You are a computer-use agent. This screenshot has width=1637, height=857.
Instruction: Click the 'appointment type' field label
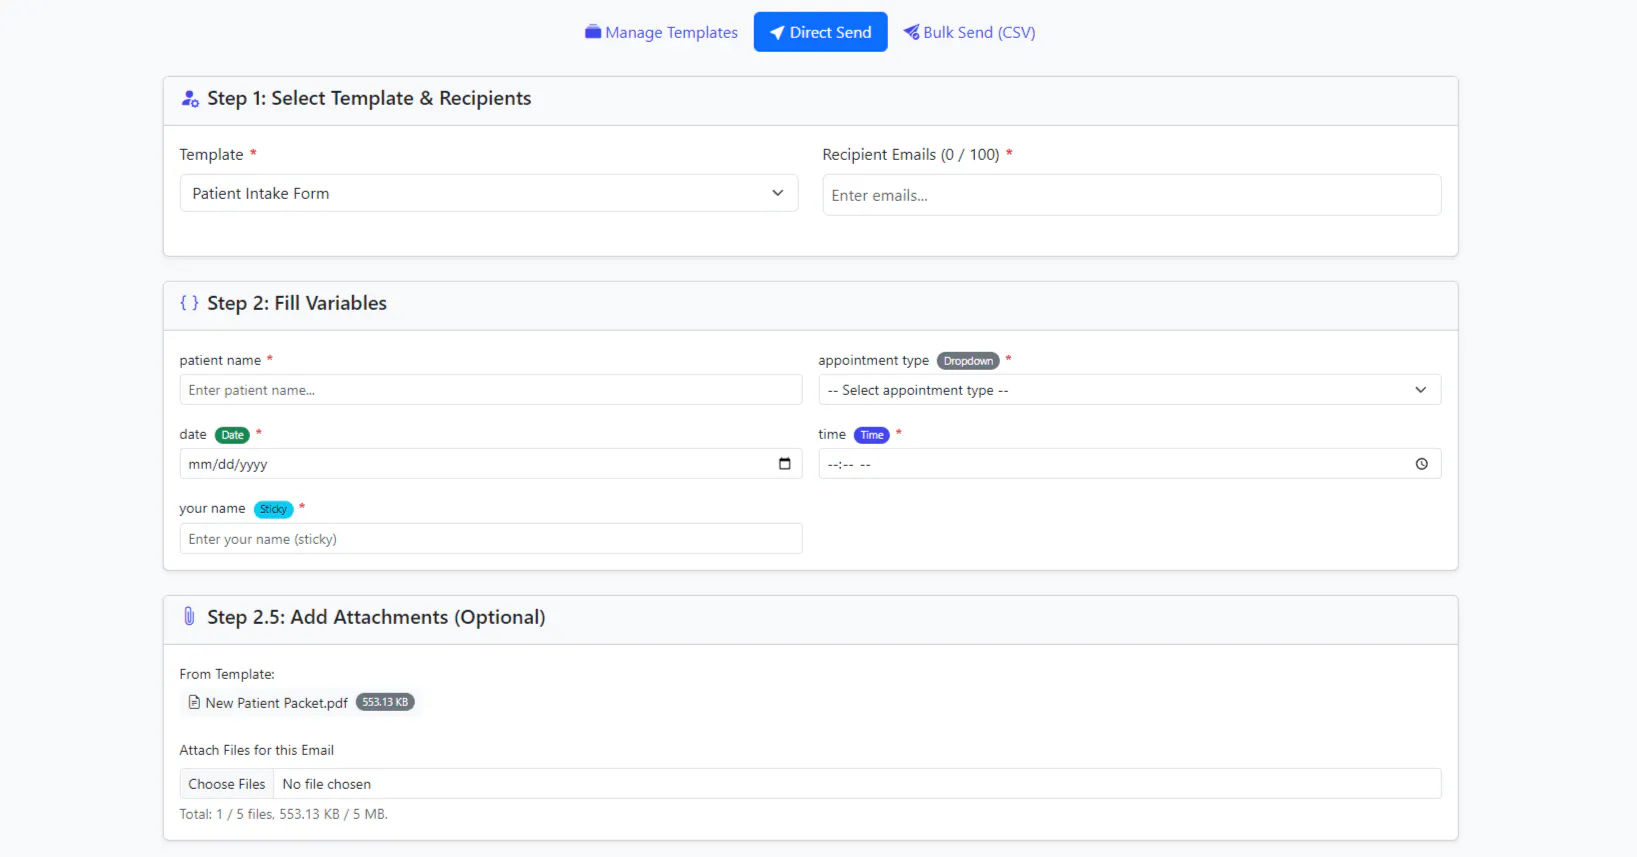(x=874, y=360)
